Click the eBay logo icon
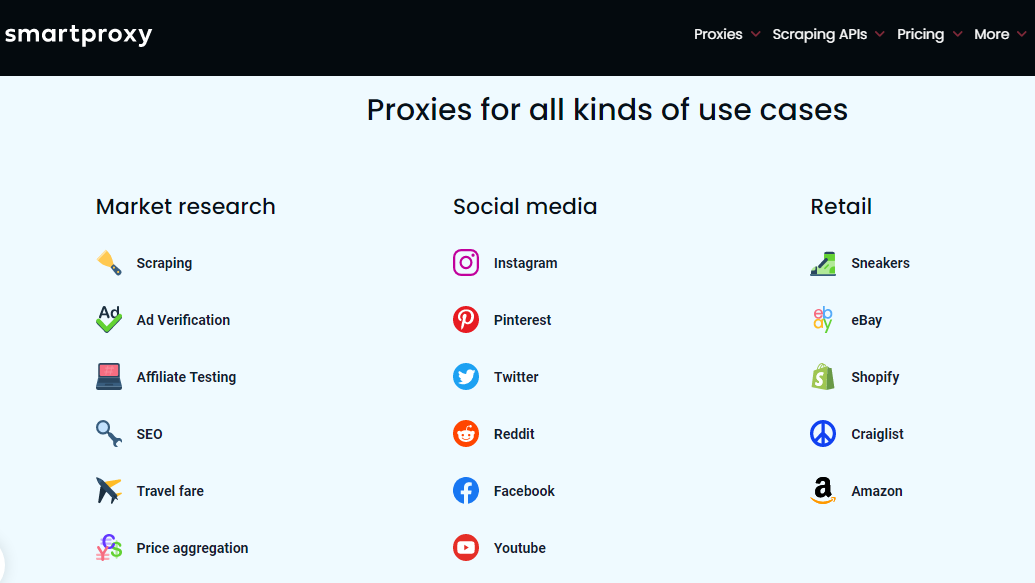Viewport: 1035px width, 583px height. click(822, 320)
